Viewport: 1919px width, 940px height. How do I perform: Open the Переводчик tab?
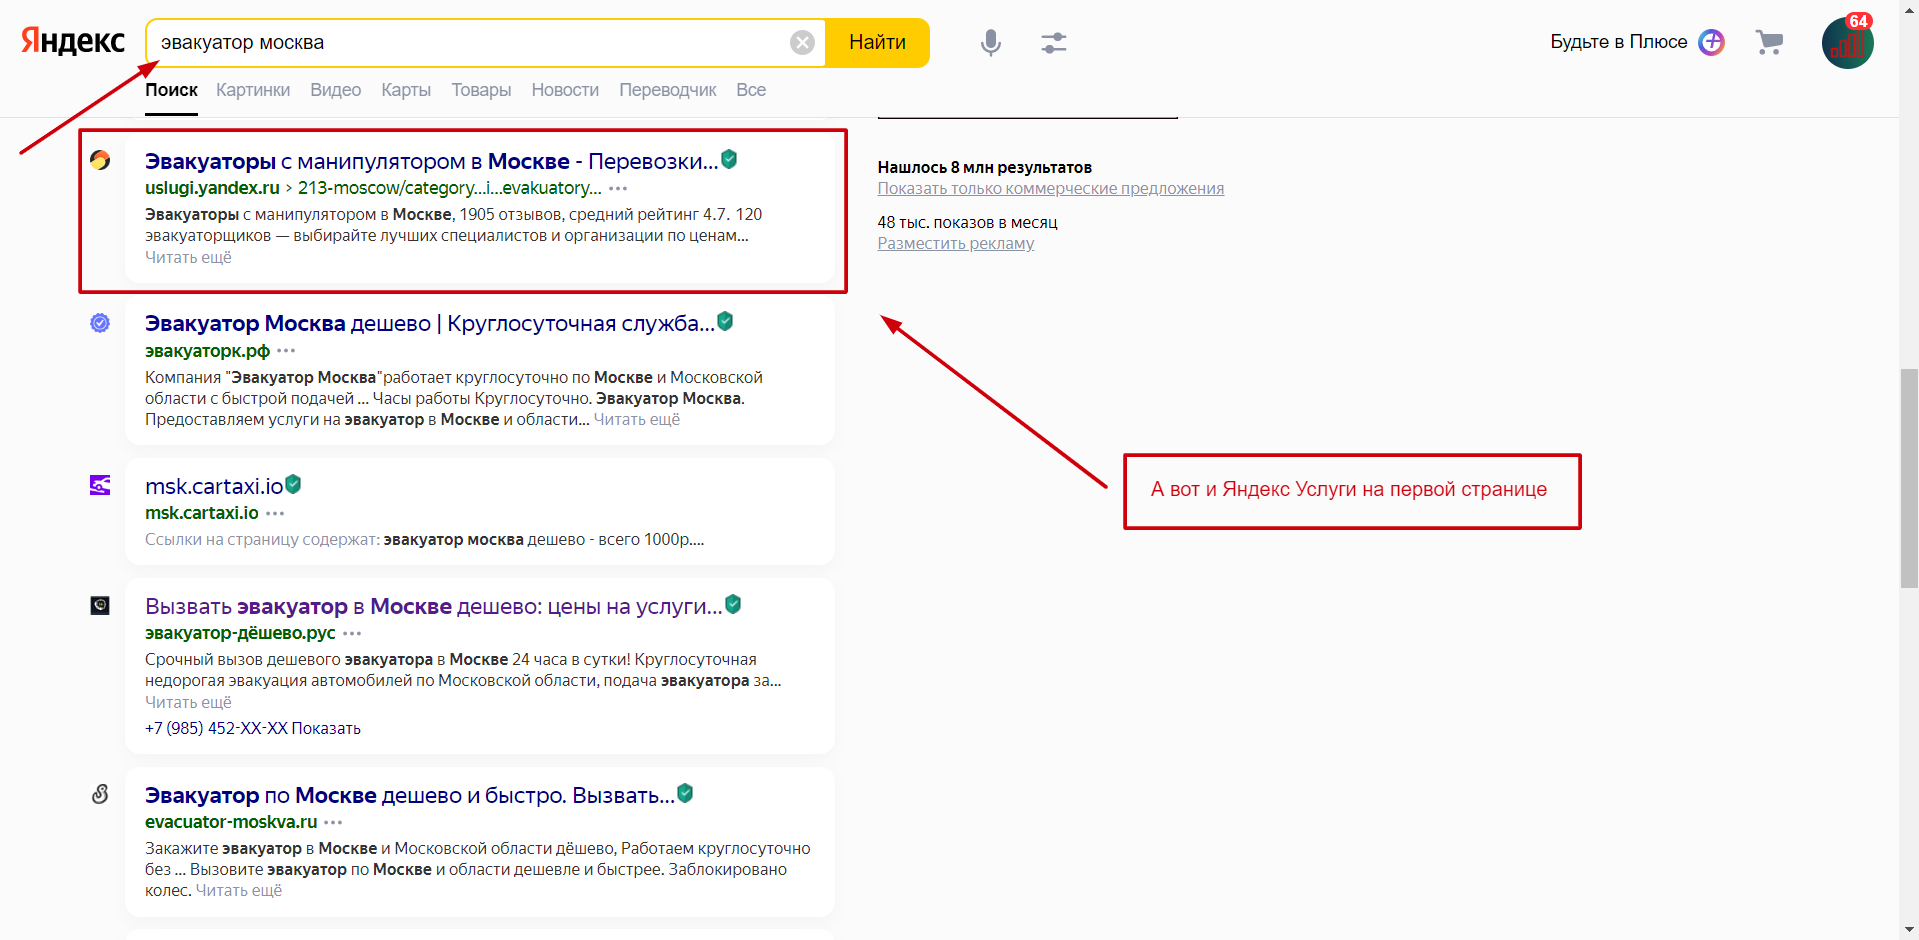coord(668,90)
